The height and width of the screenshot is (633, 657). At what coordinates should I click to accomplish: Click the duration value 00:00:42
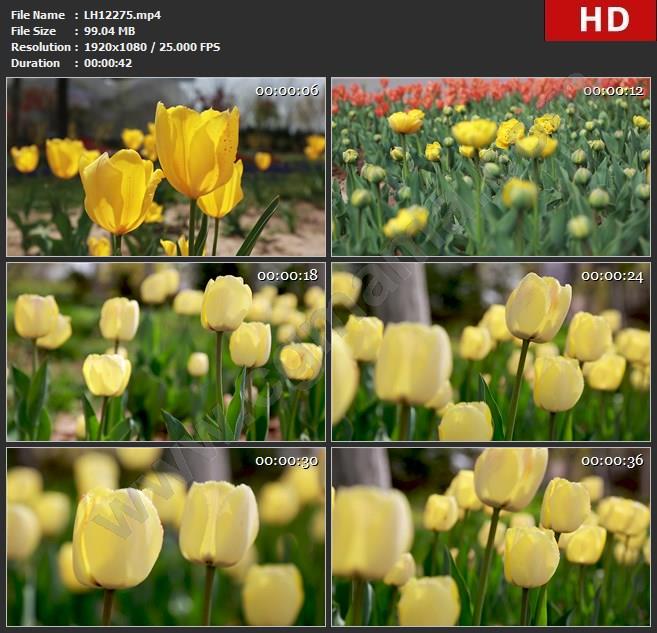[108, 63]
